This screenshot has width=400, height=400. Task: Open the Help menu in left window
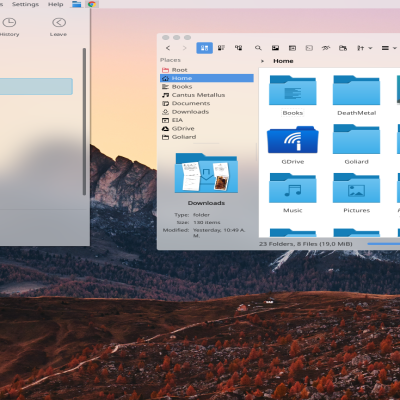tap(55, 4)
